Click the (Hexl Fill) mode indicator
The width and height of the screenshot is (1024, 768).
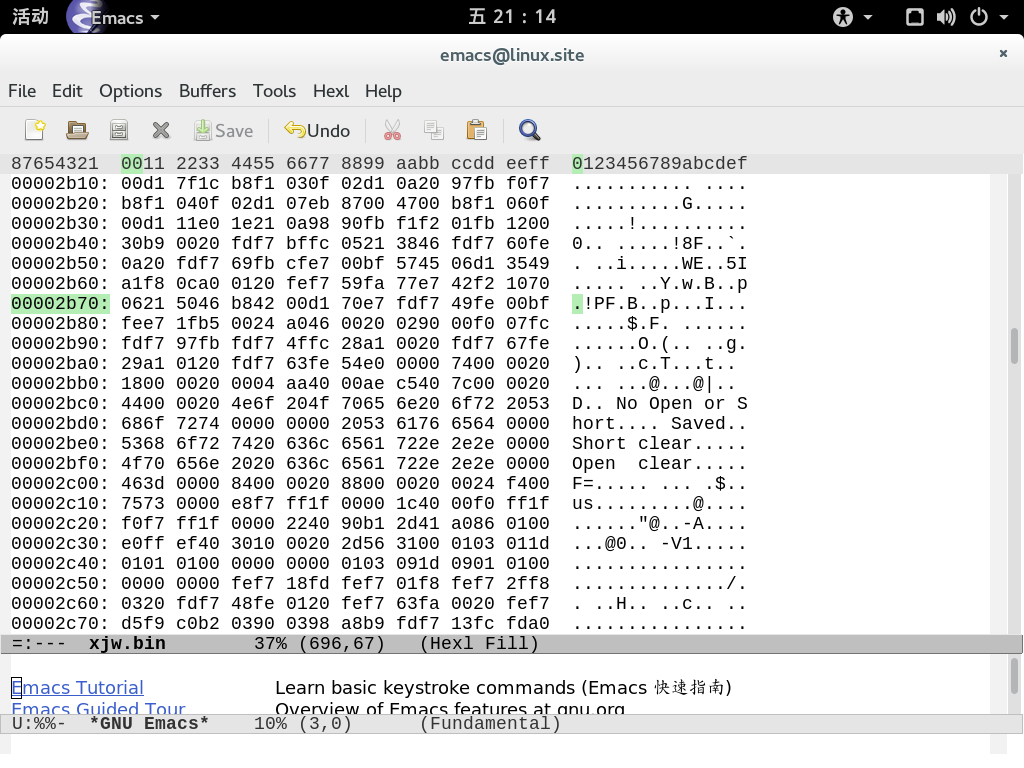pyautogui.click(x=479, y=644)
